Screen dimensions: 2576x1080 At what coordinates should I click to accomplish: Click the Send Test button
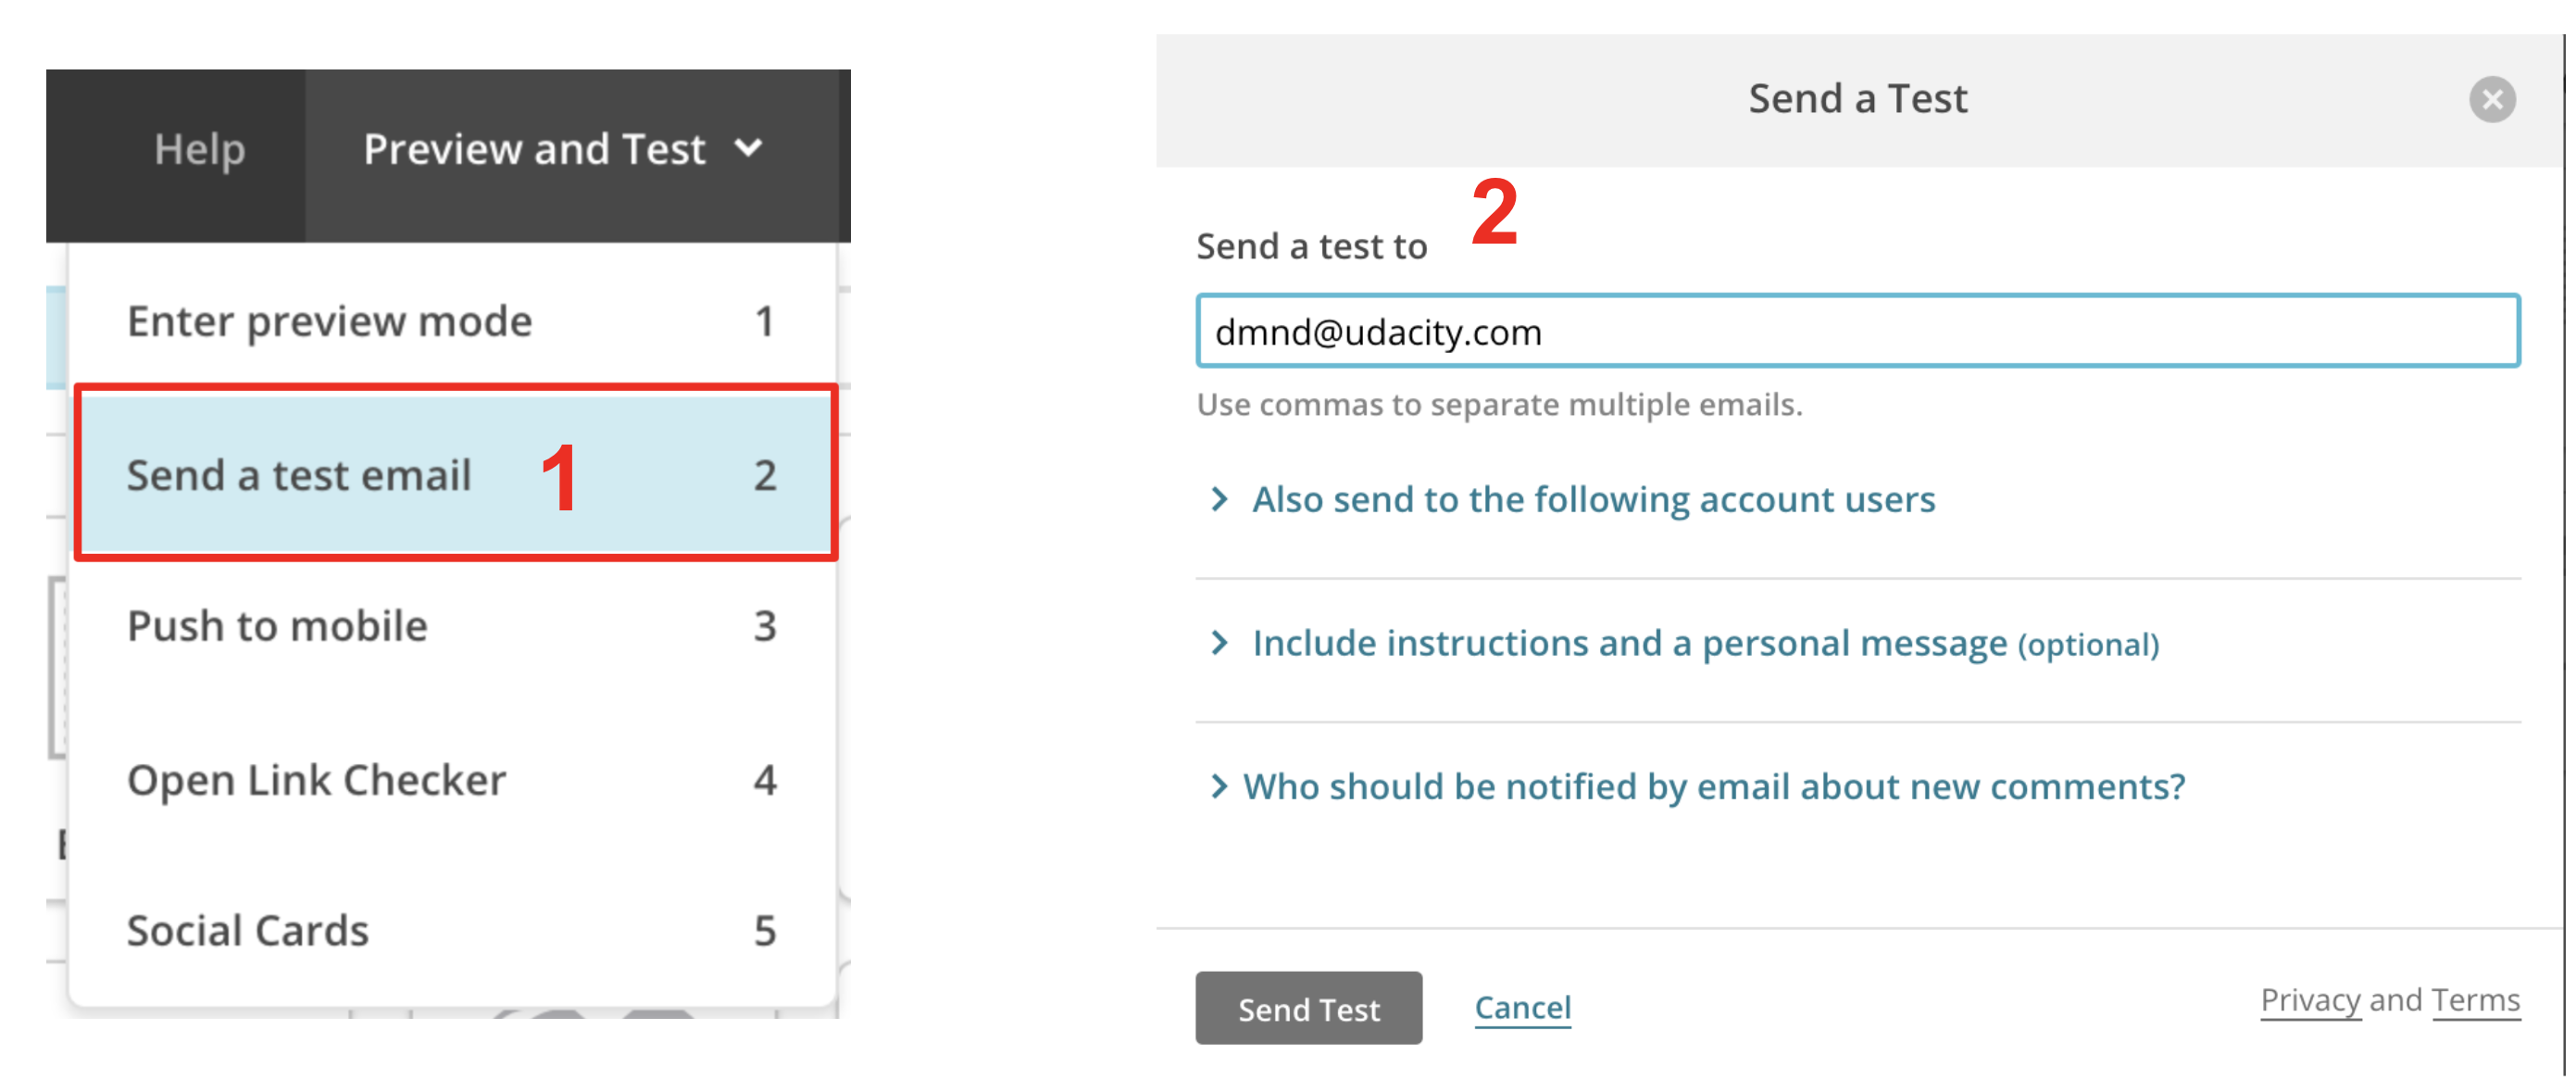(1308, 1009)
